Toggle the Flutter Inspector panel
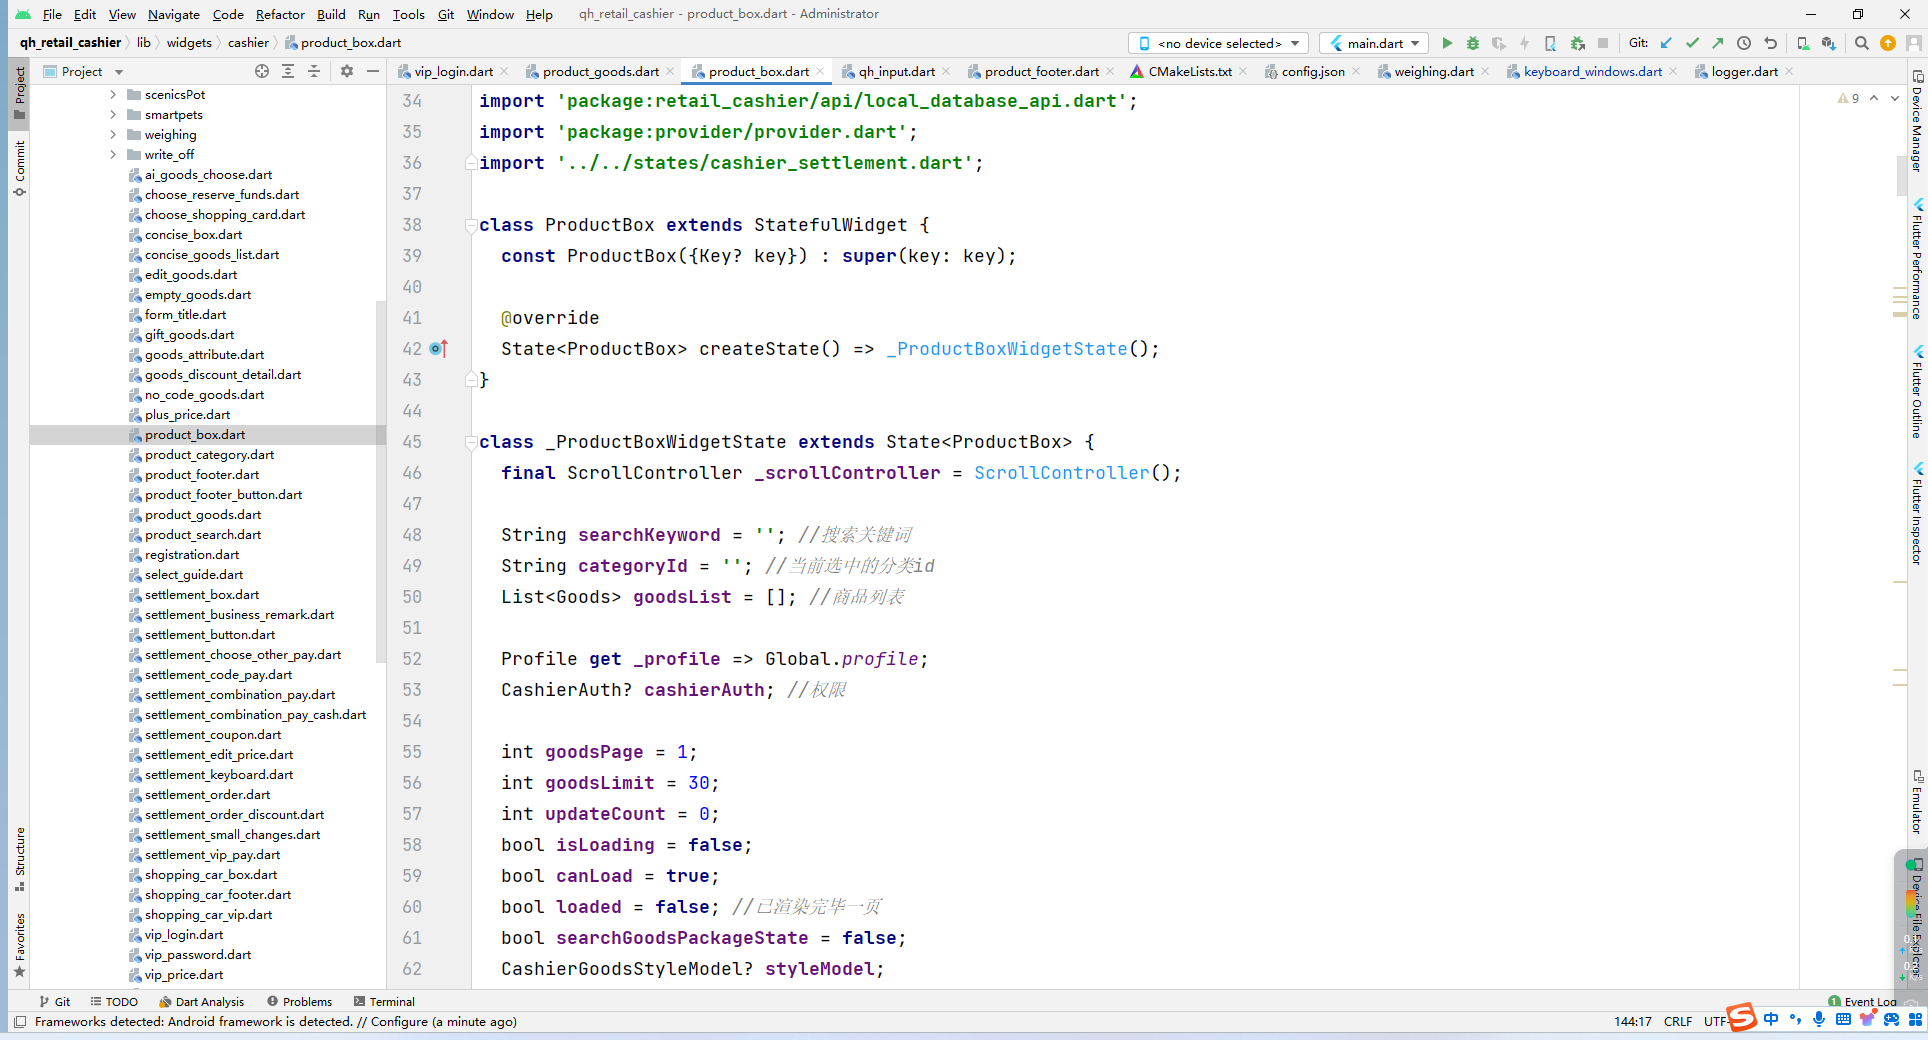Screen dimensions: 1928x1040 point(1917,512)
